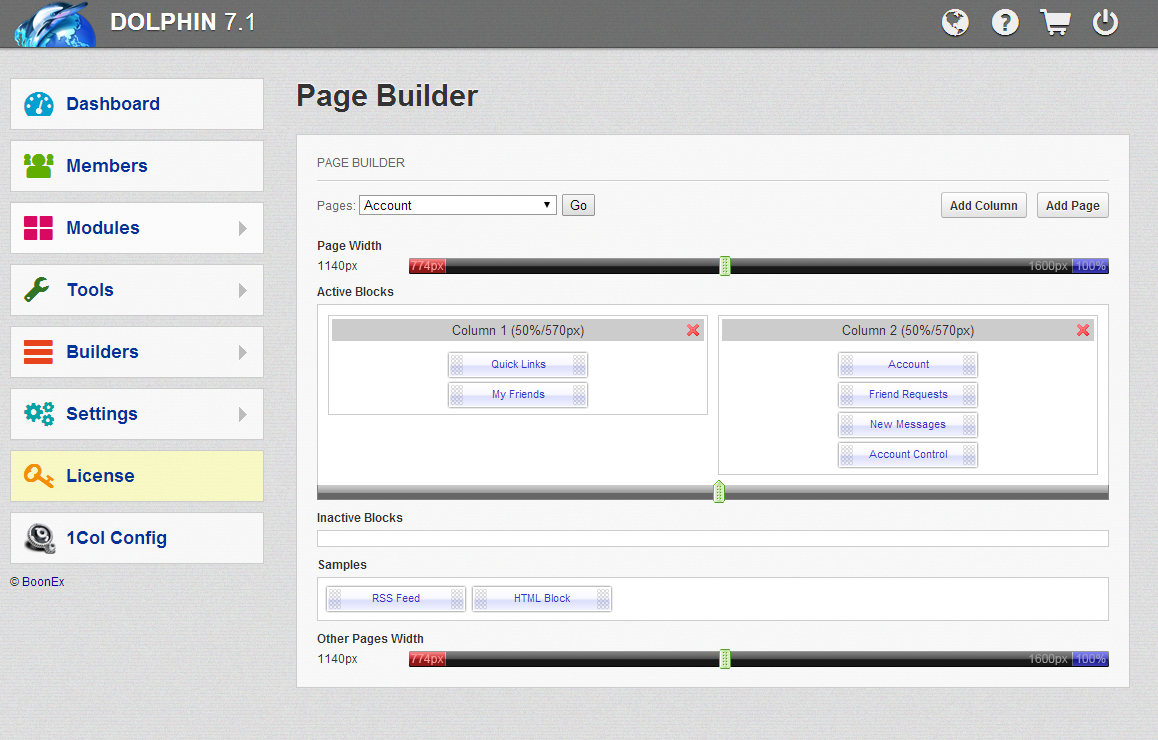Click the power logout icon
1158x740 pixels.
1105,22
